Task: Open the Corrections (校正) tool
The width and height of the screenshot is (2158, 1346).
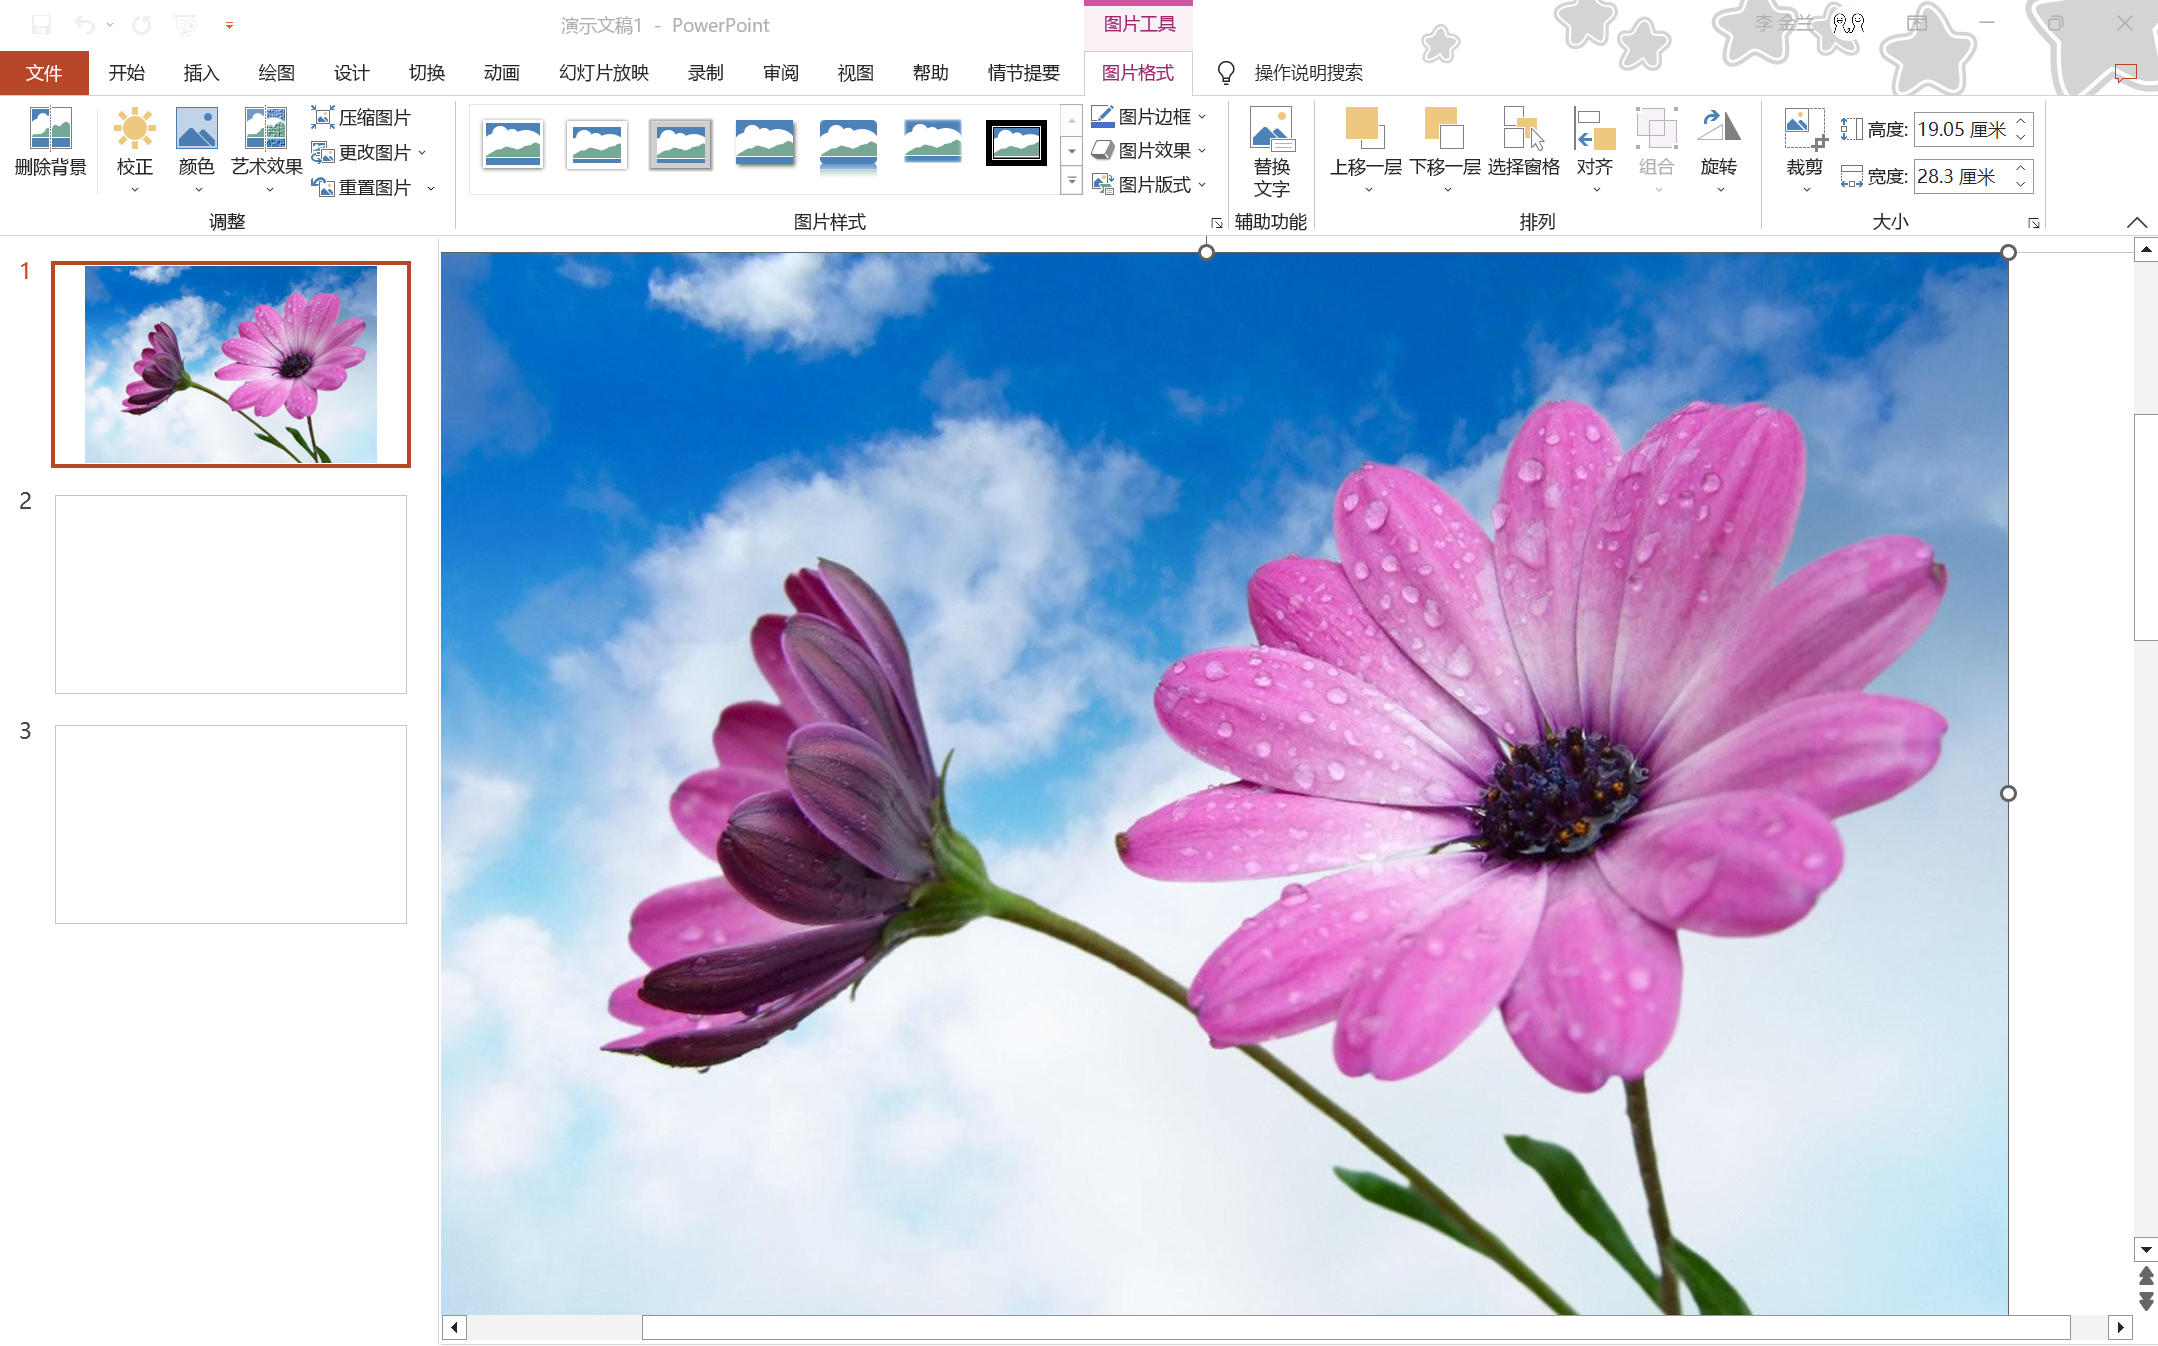Action: click(134, 130)
